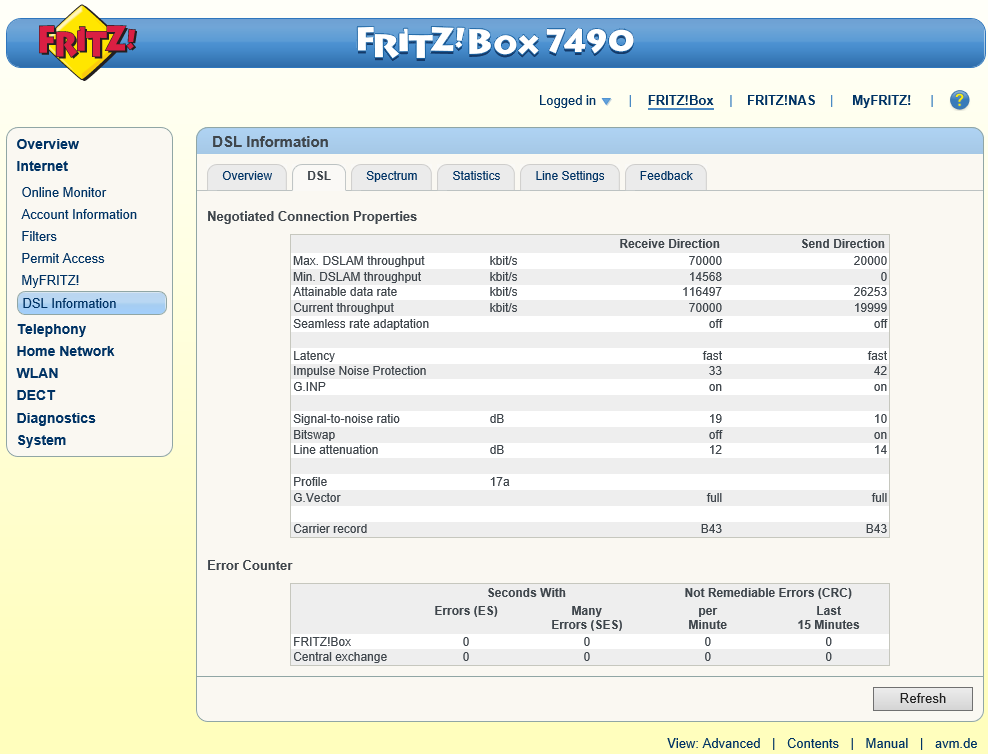The image size is (988, 754).
Task: Select the Line Settings tab
Action: pyautogui.click(x=570, y=176)
